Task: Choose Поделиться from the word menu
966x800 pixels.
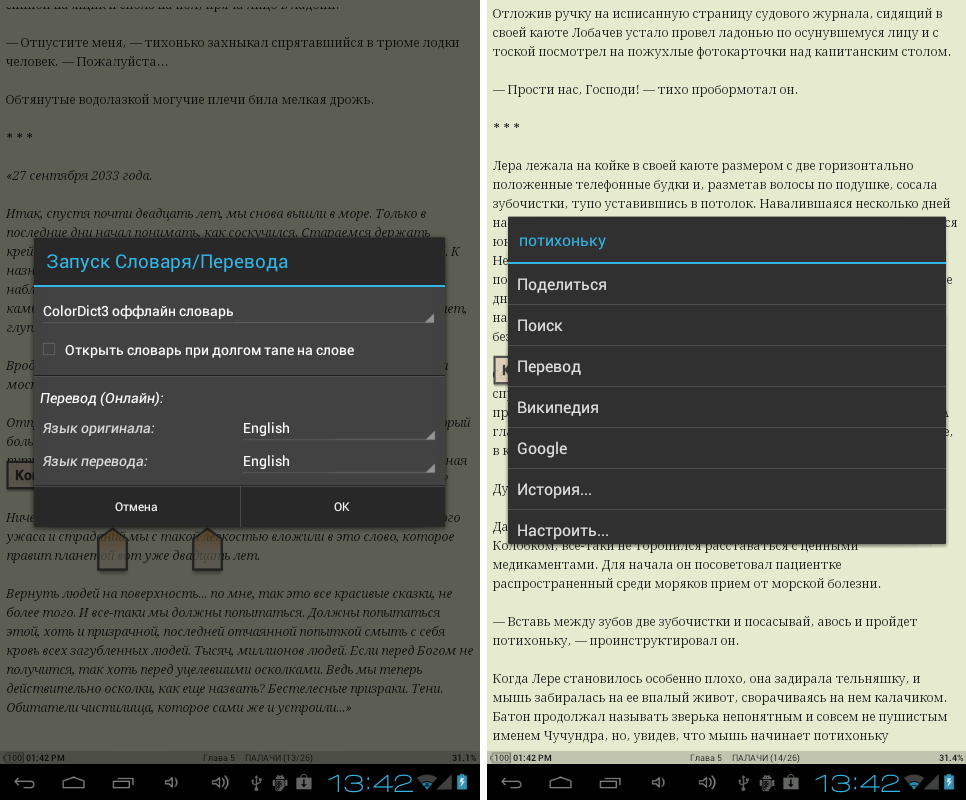Action: click(x=727, y=285)
